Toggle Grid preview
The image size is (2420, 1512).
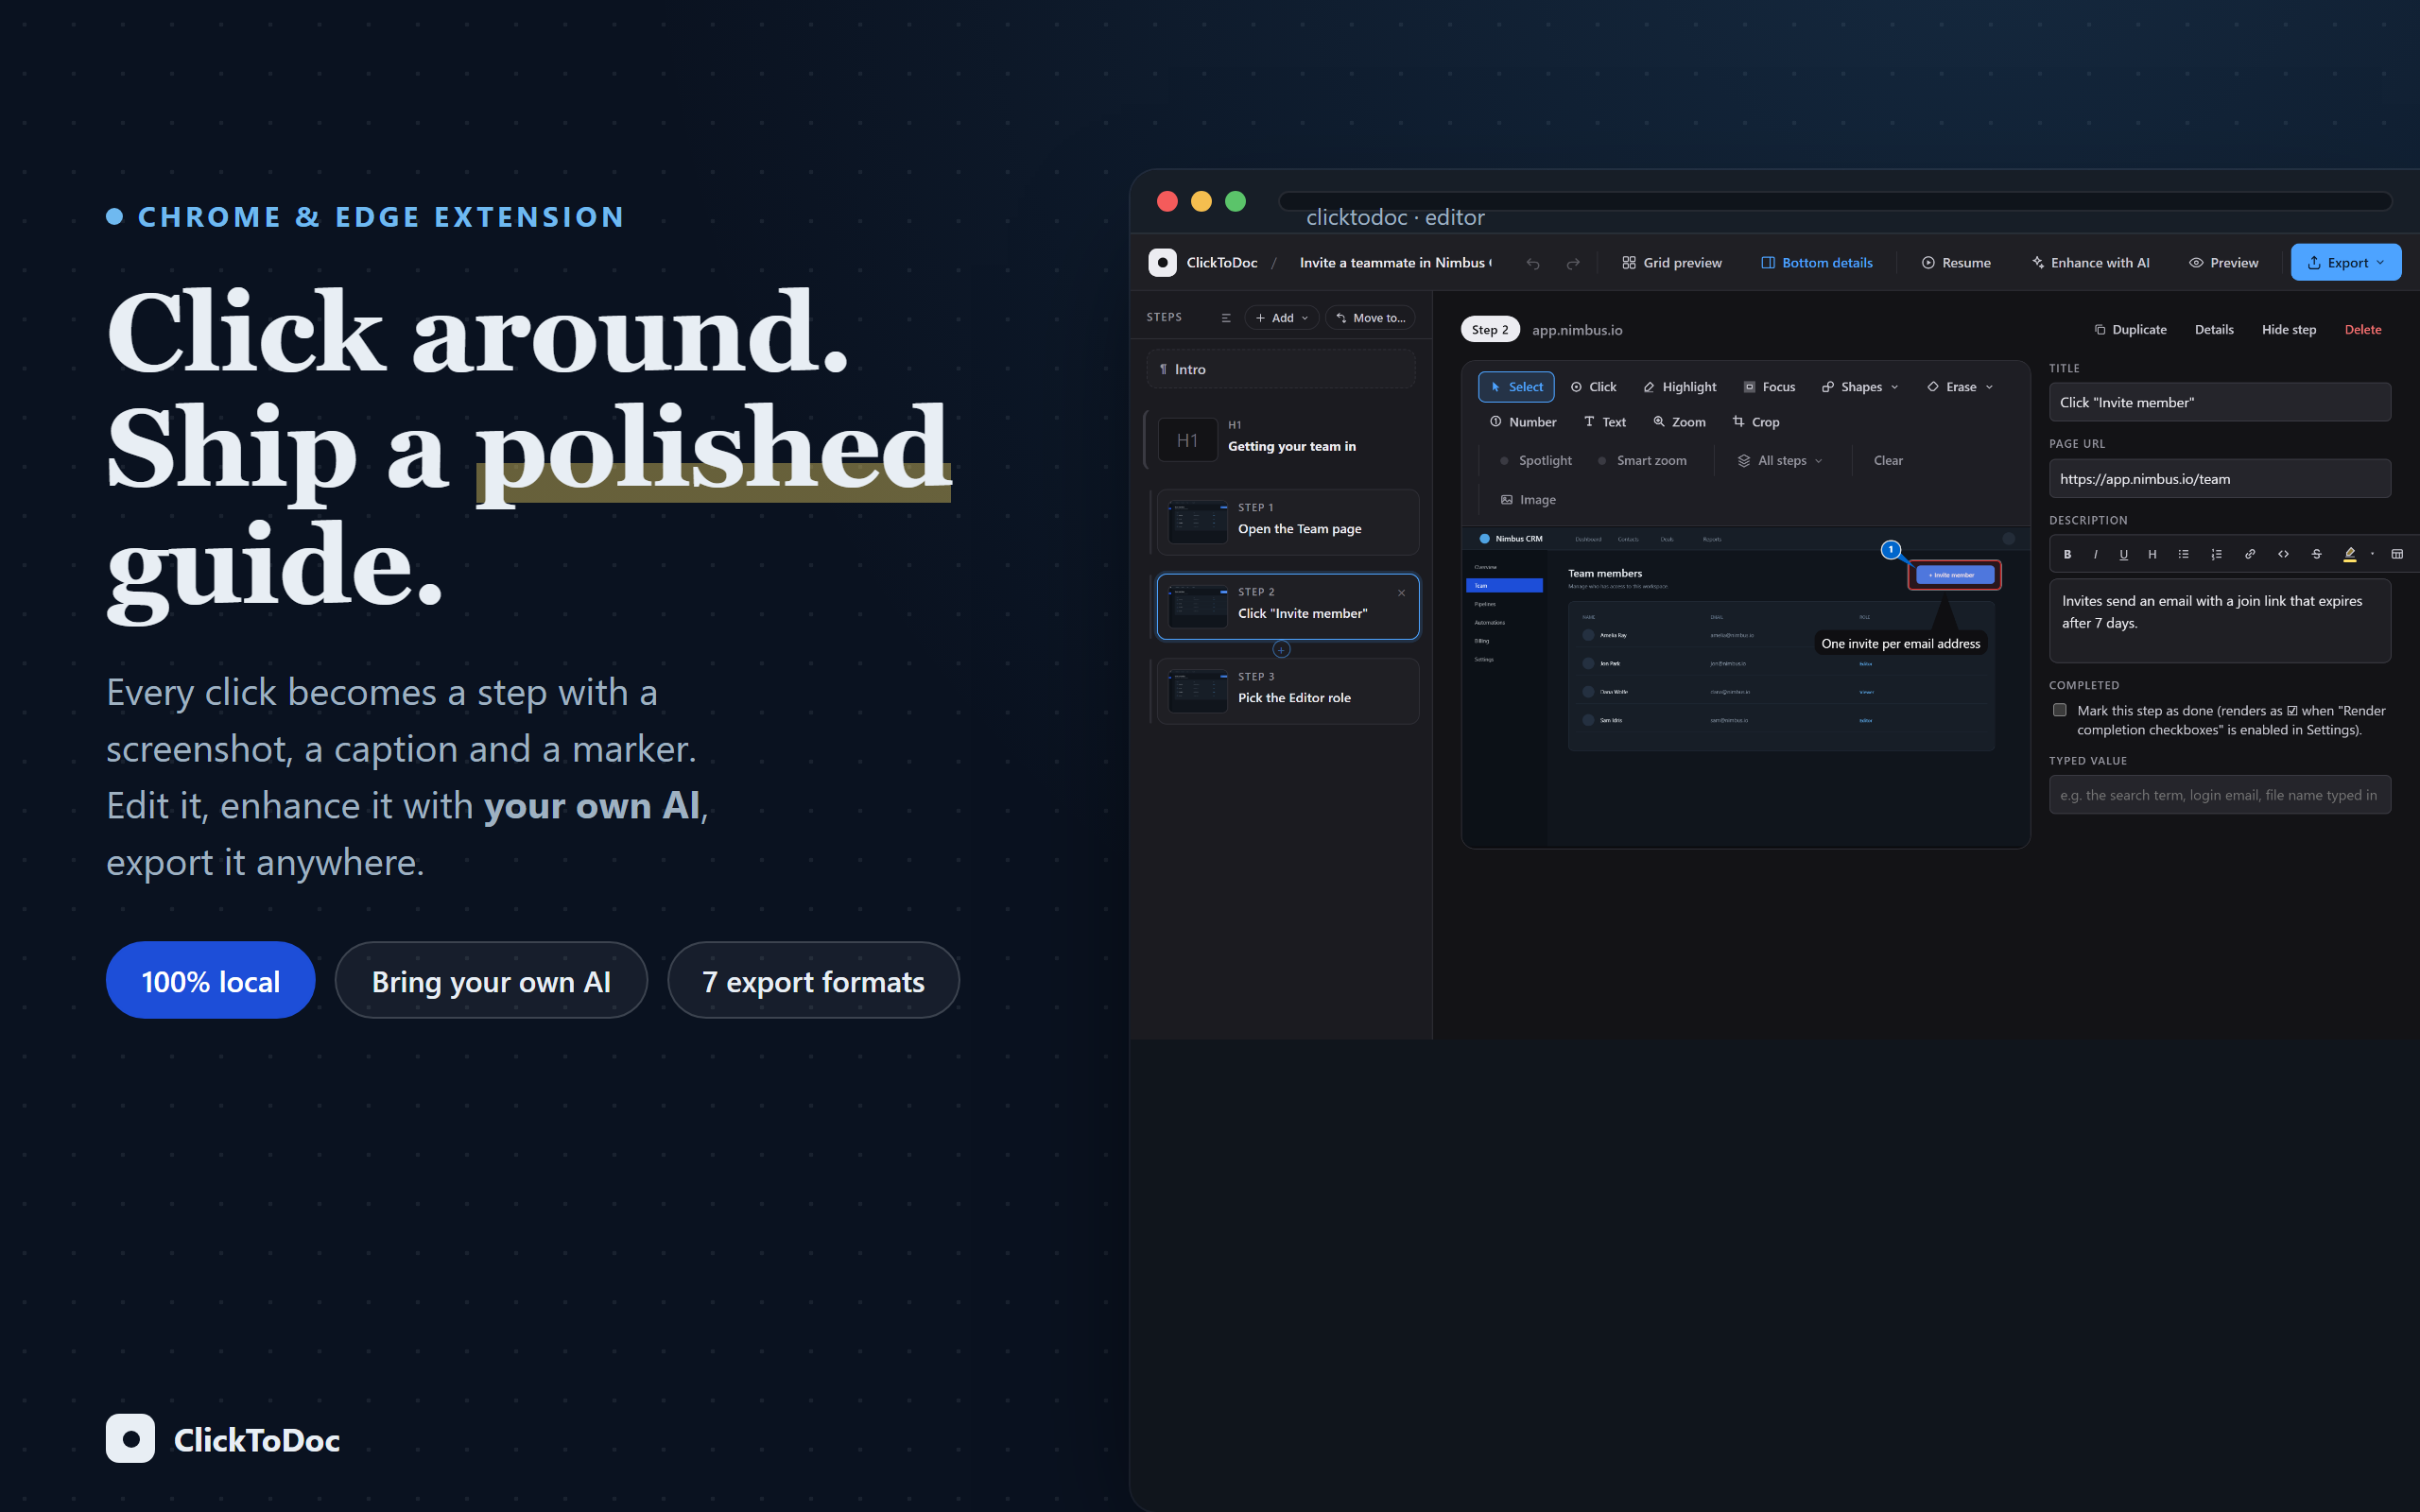point(1672,263)
